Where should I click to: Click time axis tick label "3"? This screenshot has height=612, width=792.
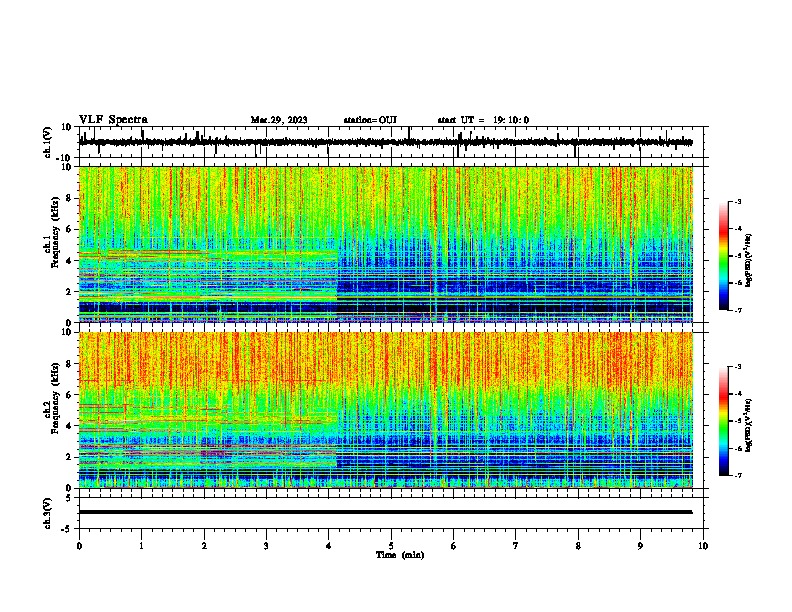point(266,546)
